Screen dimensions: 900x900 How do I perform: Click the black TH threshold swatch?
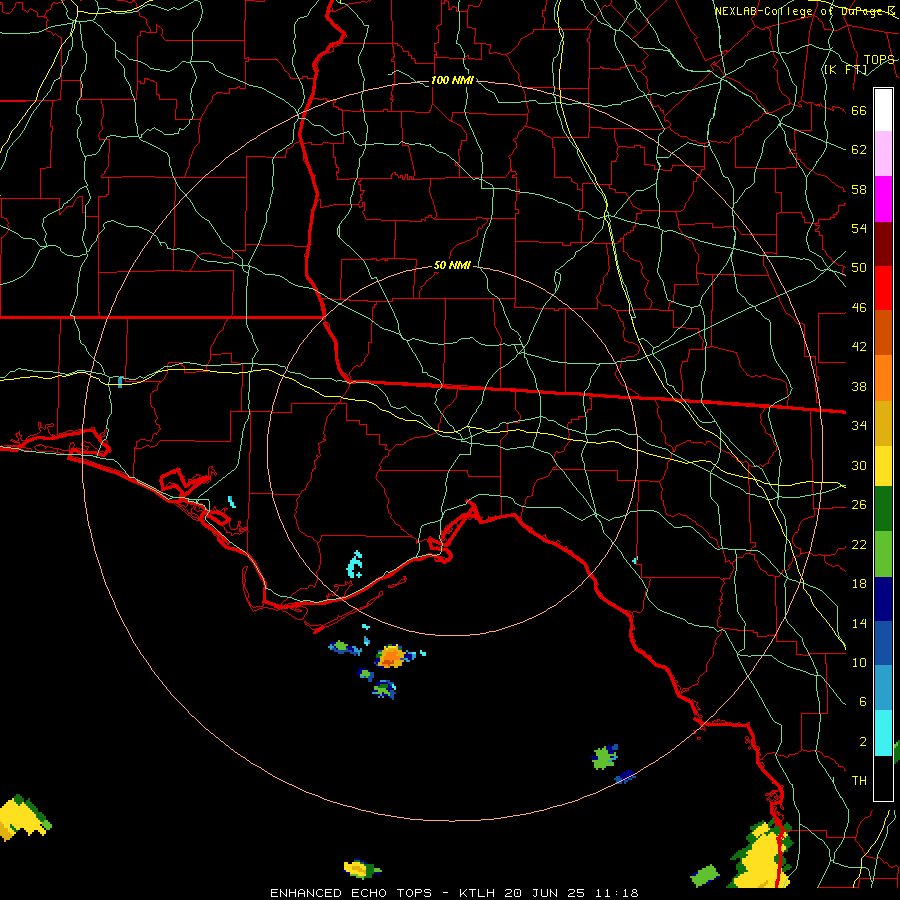883,777
